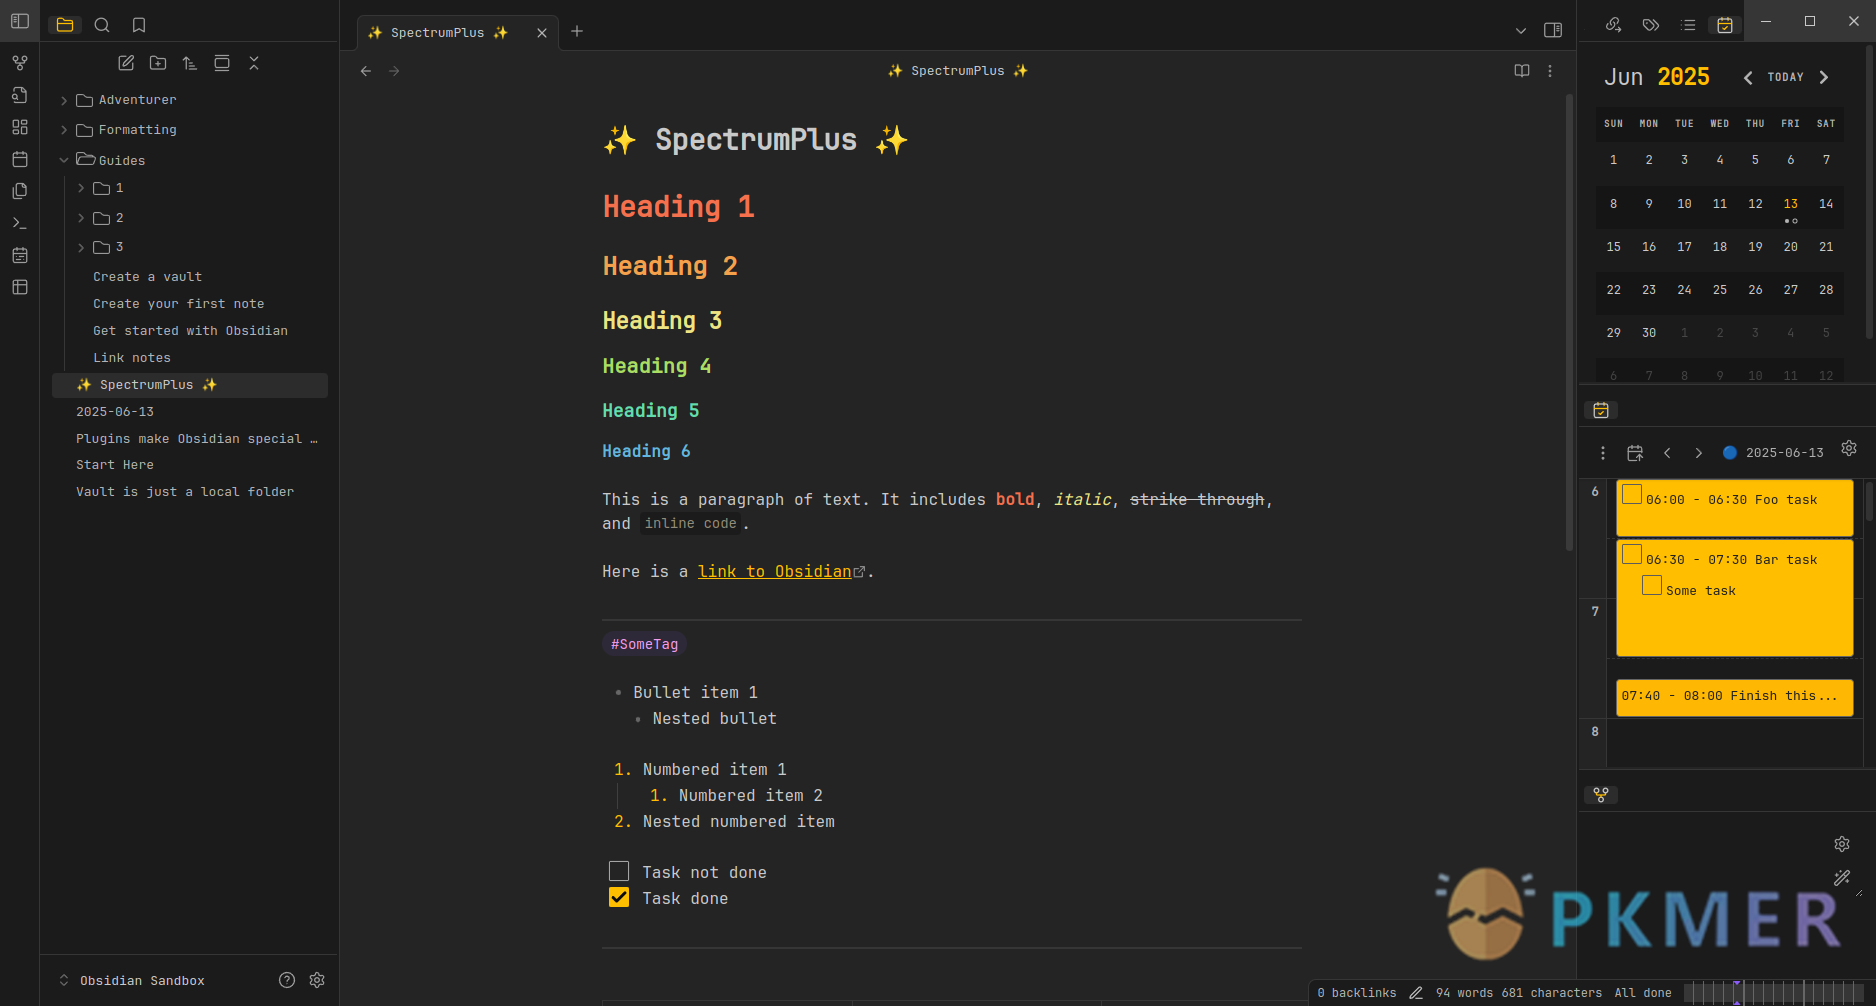Check the 'Task not done' checkbox
This screenshot has height=1006, width=1876.
[x=619, y=871]
